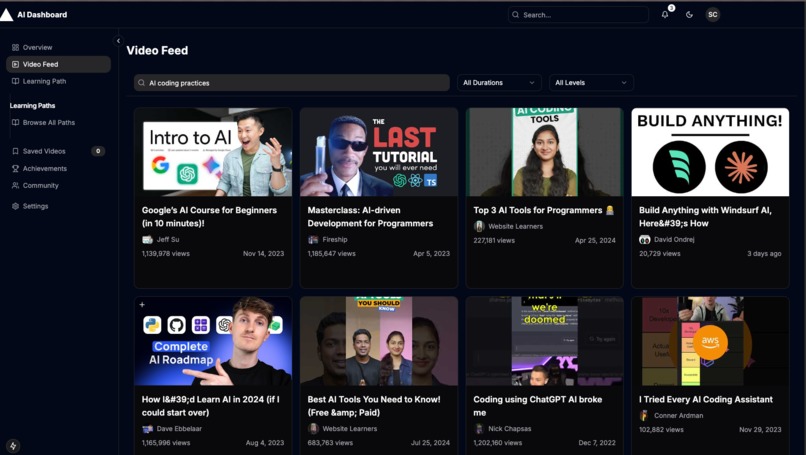Select Video Feed in the sidebar

coord(59,64)
